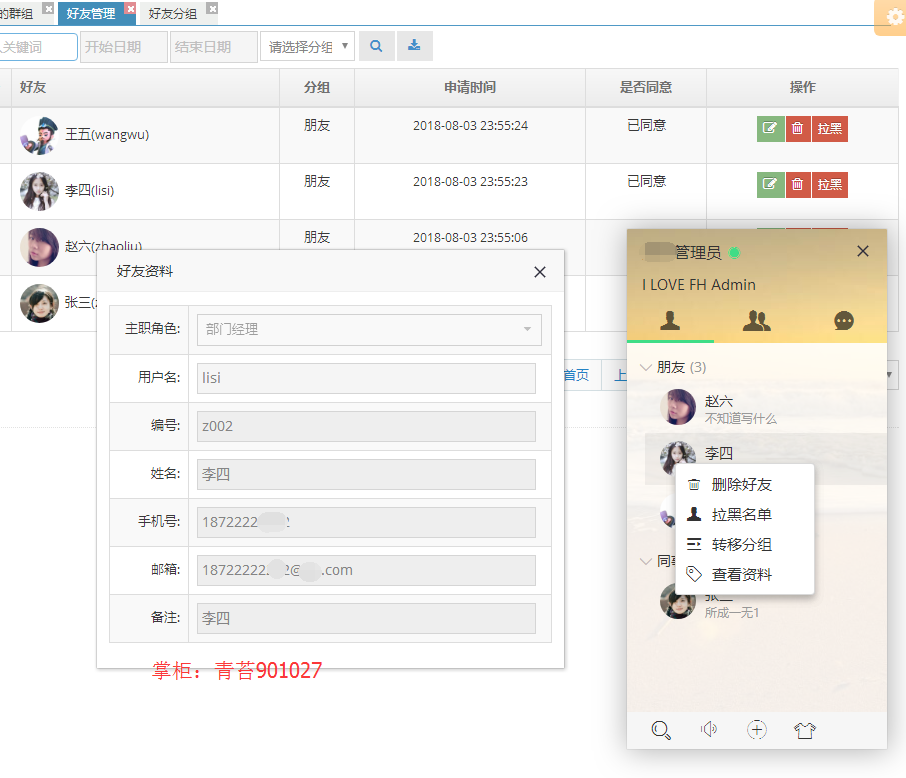Edit the 李四 friend row
Image resolution: width=906 pixels, height=778 pixels.
[x=770, y=184]
